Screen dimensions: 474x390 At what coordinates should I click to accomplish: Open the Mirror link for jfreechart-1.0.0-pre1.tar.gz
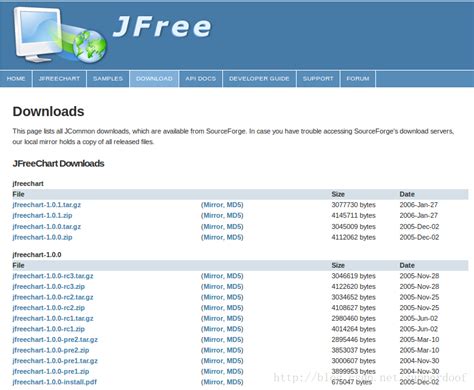point(213,361)
